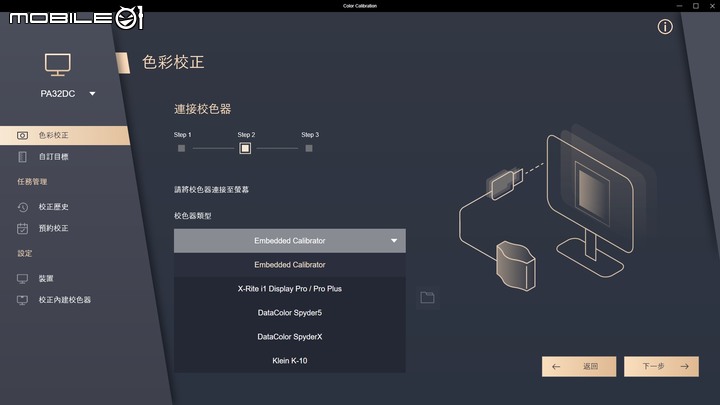
Task: Open the 預約校正 sidebar entry
Action: (x=53, y=228)
